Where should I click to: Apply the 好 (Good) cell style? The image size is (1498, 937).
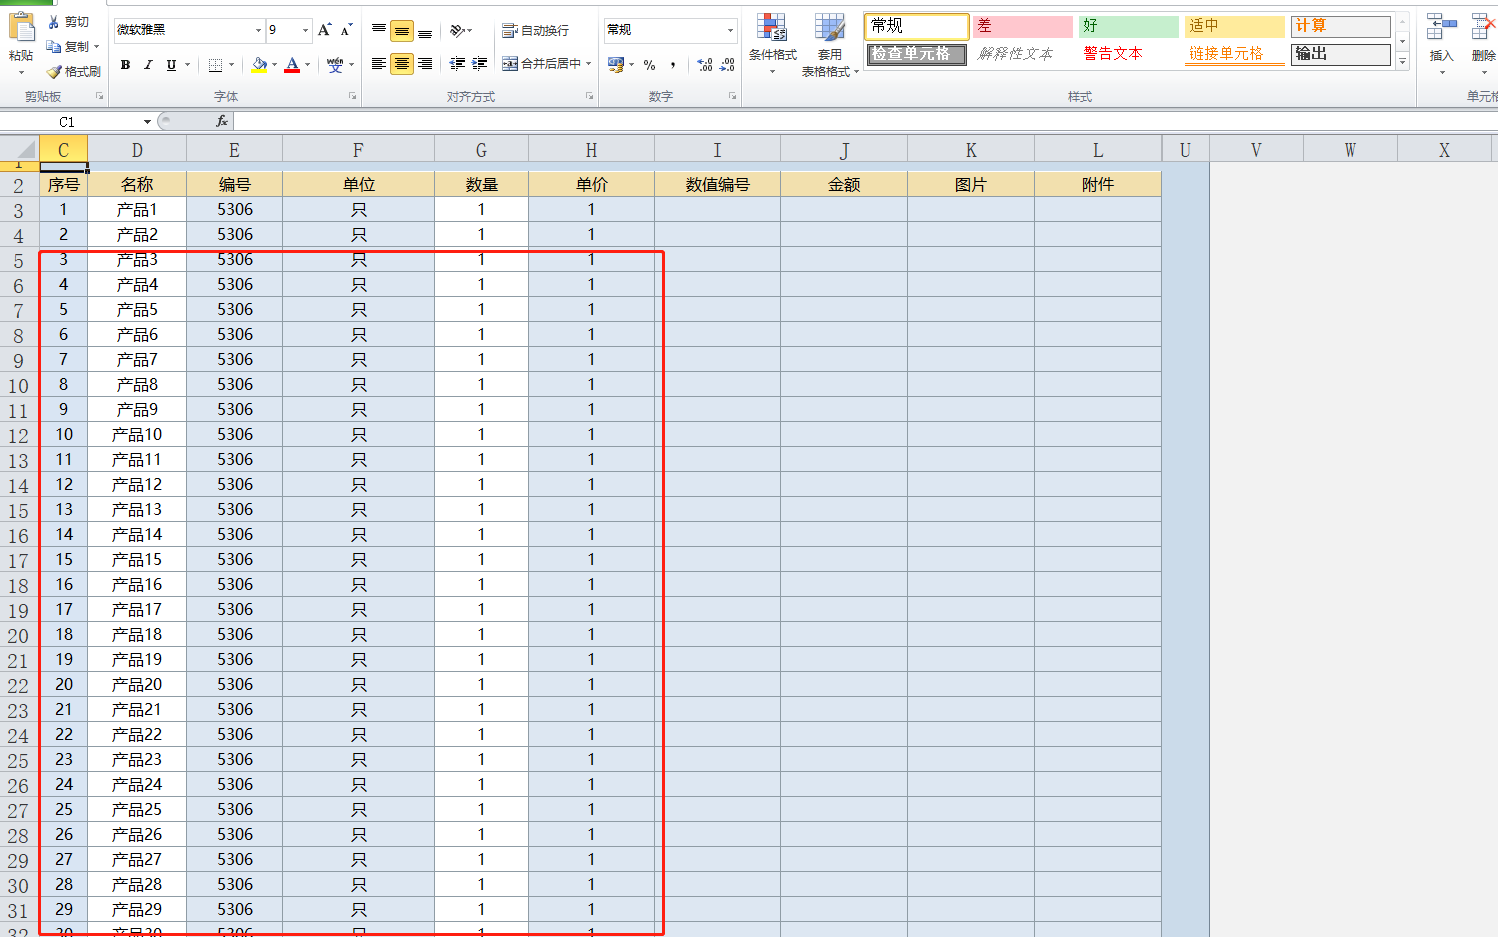[x=1128, y=26]
